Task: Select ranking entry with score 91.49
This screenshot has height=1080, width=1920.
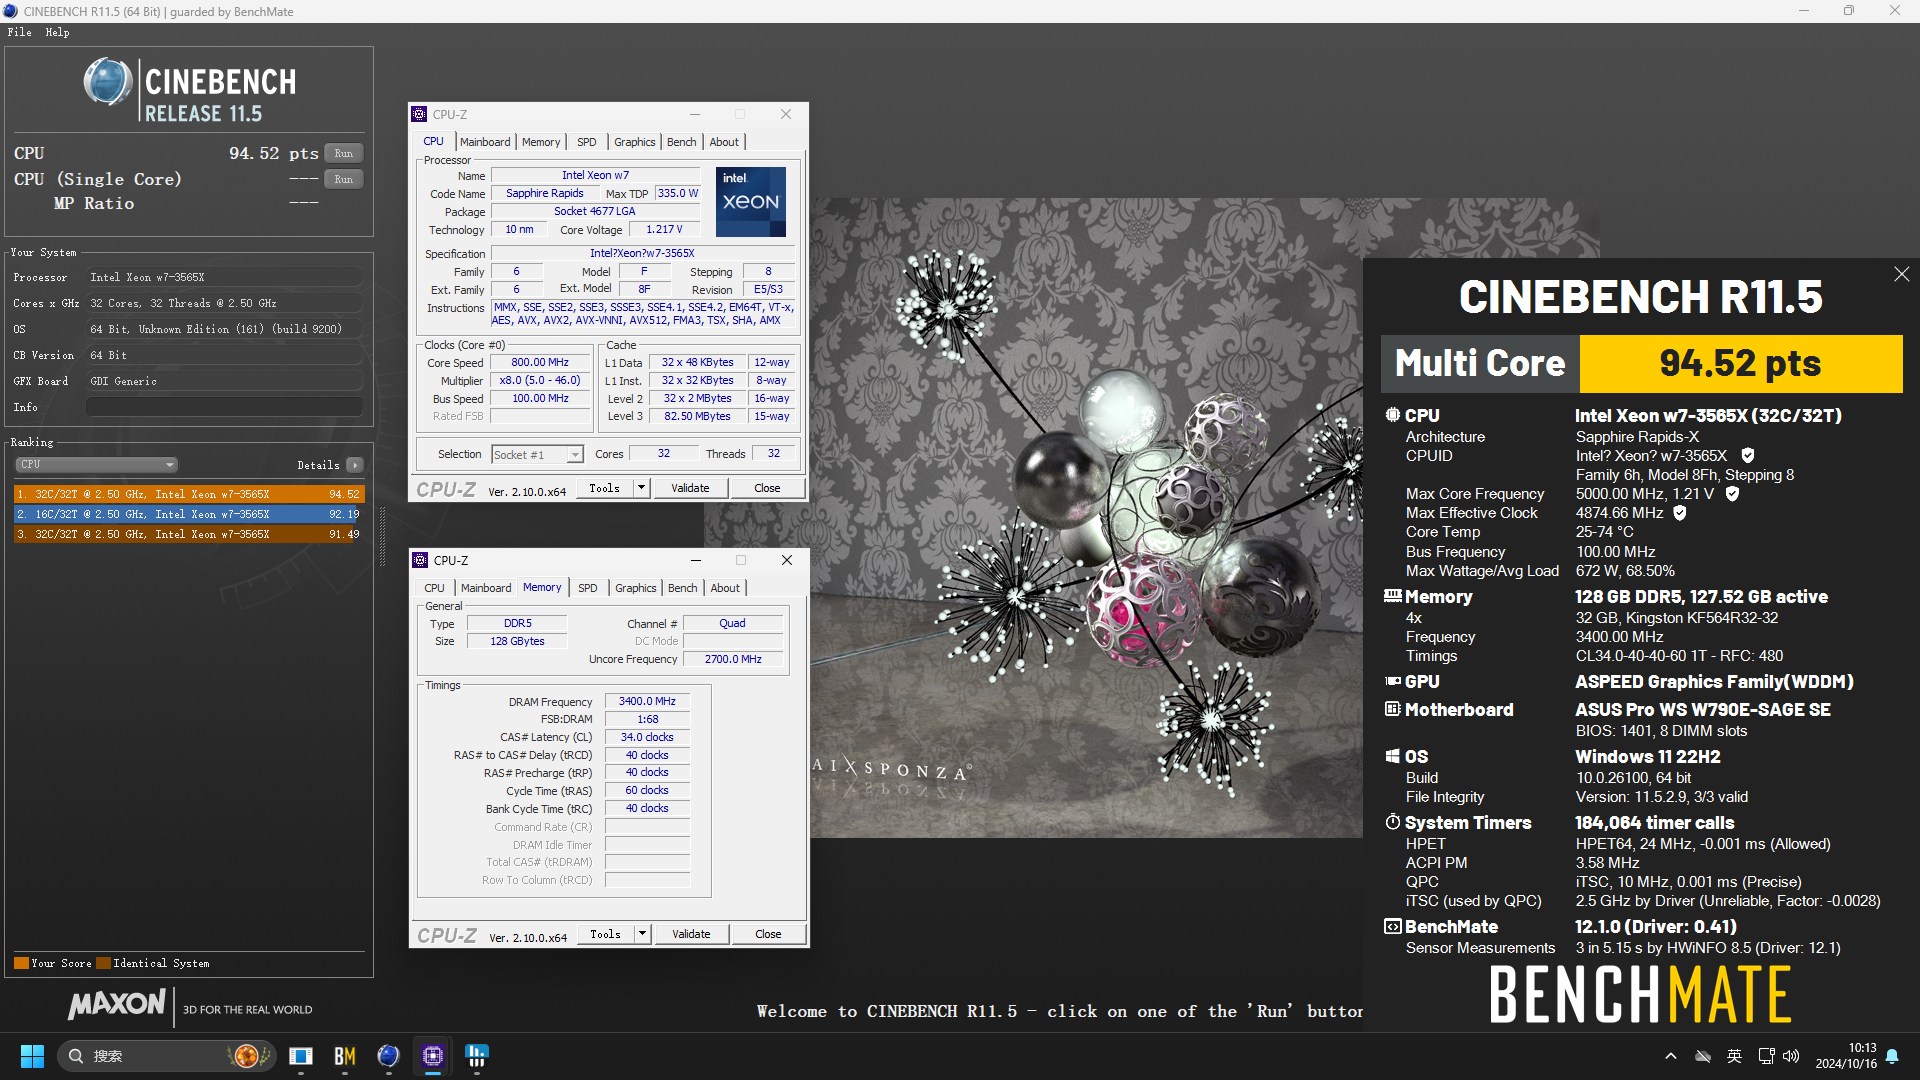Action: click(189, 534)
